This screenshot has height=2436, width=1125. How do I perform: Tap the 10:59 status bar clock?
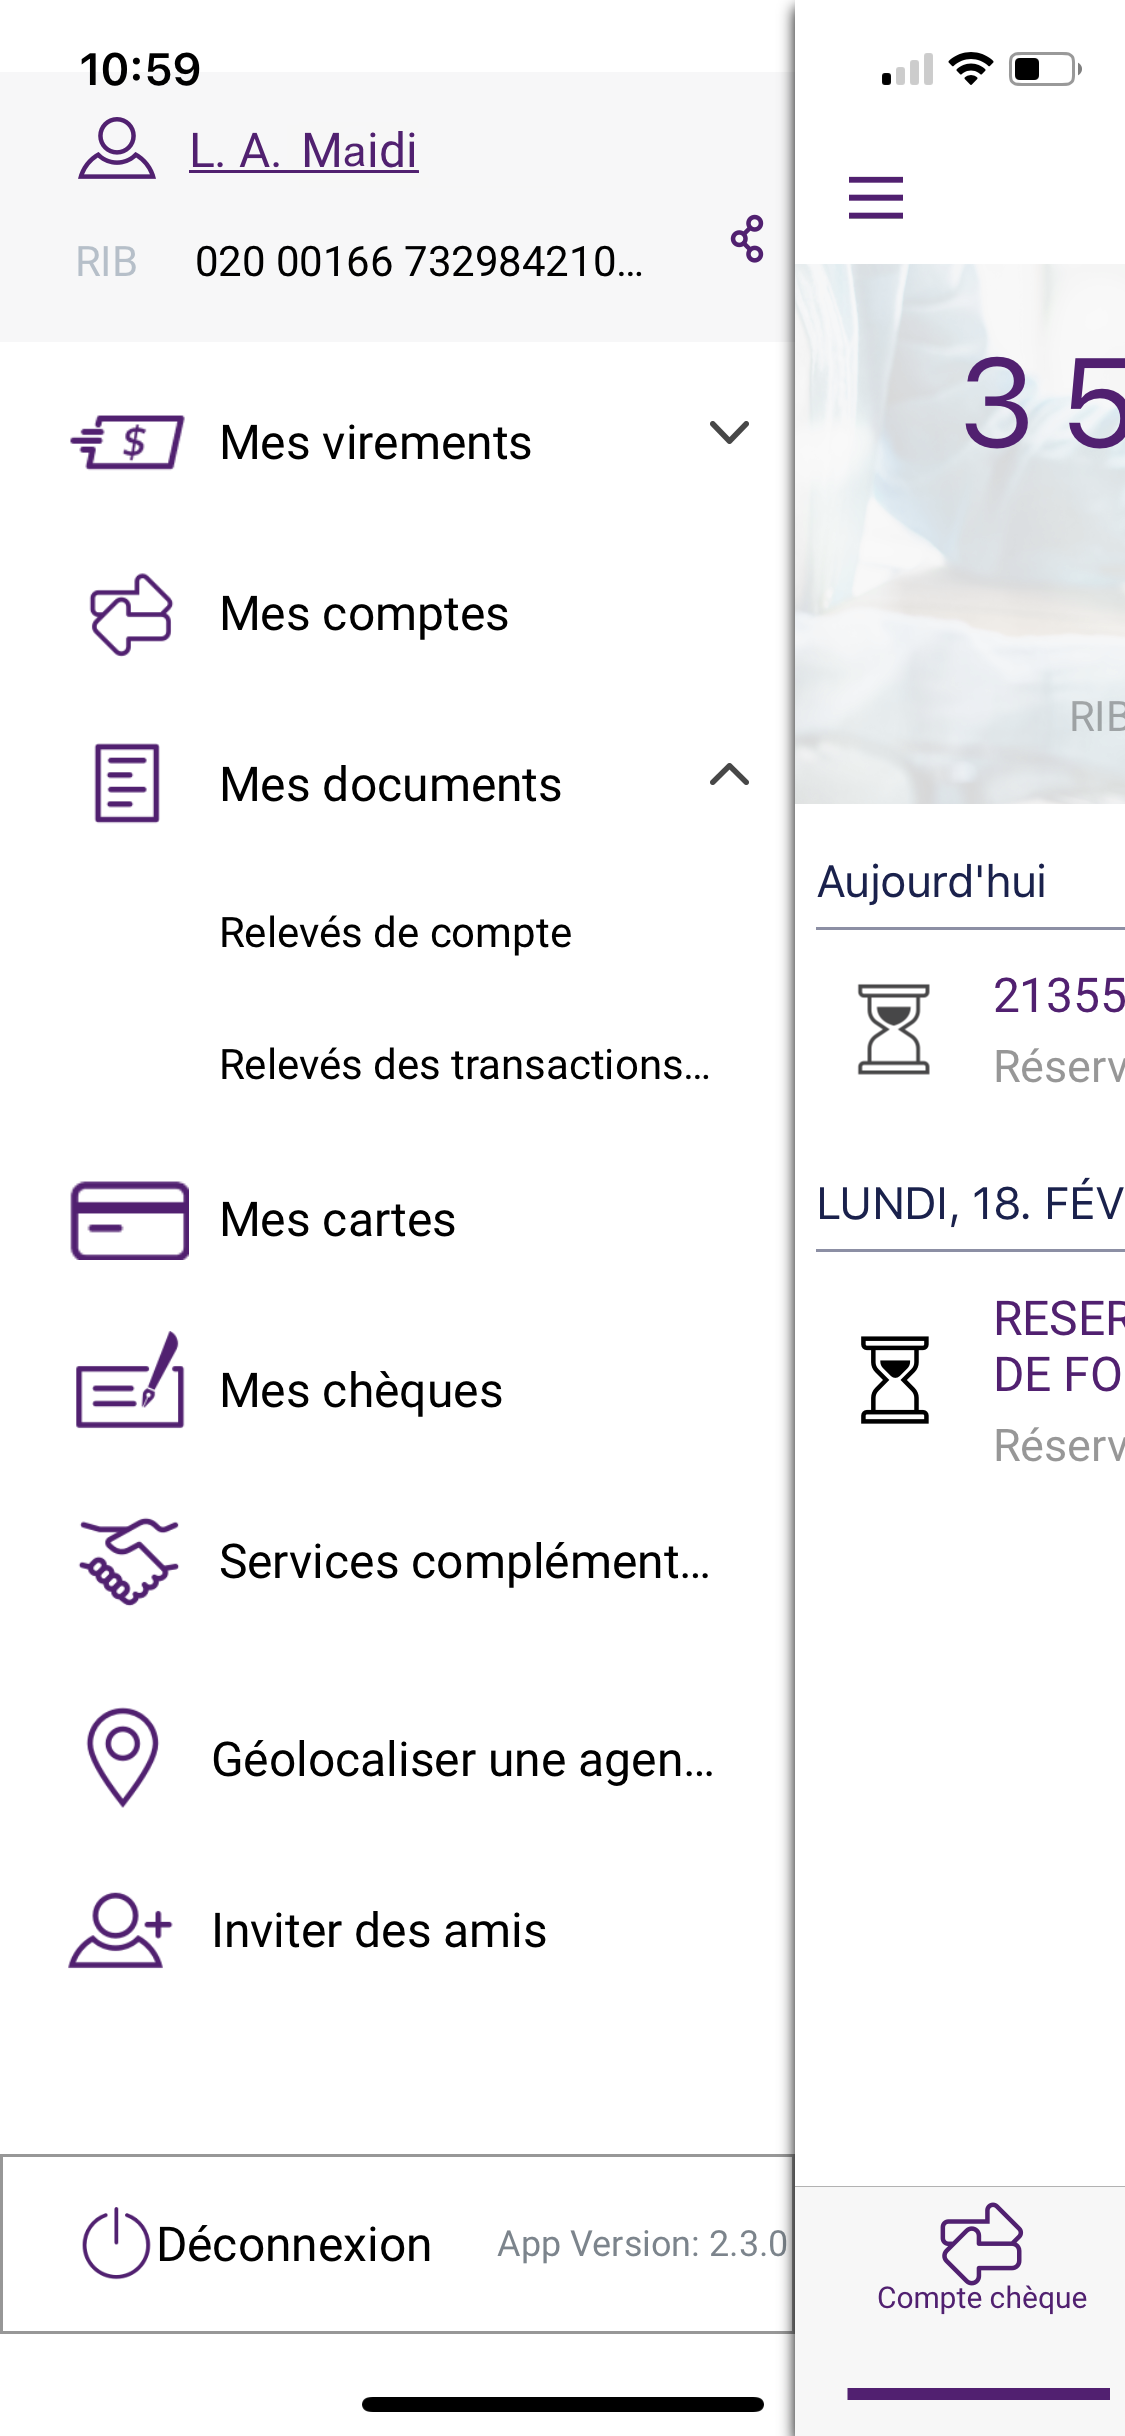tap(140, 69)
